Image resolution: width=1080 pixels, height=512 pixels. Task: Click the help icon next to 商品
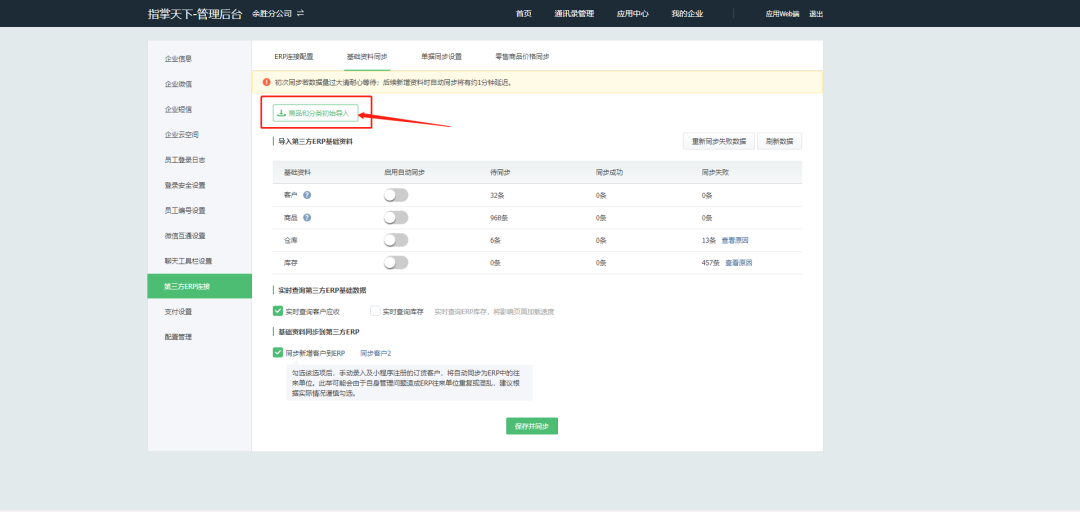[x=307, y=217]
